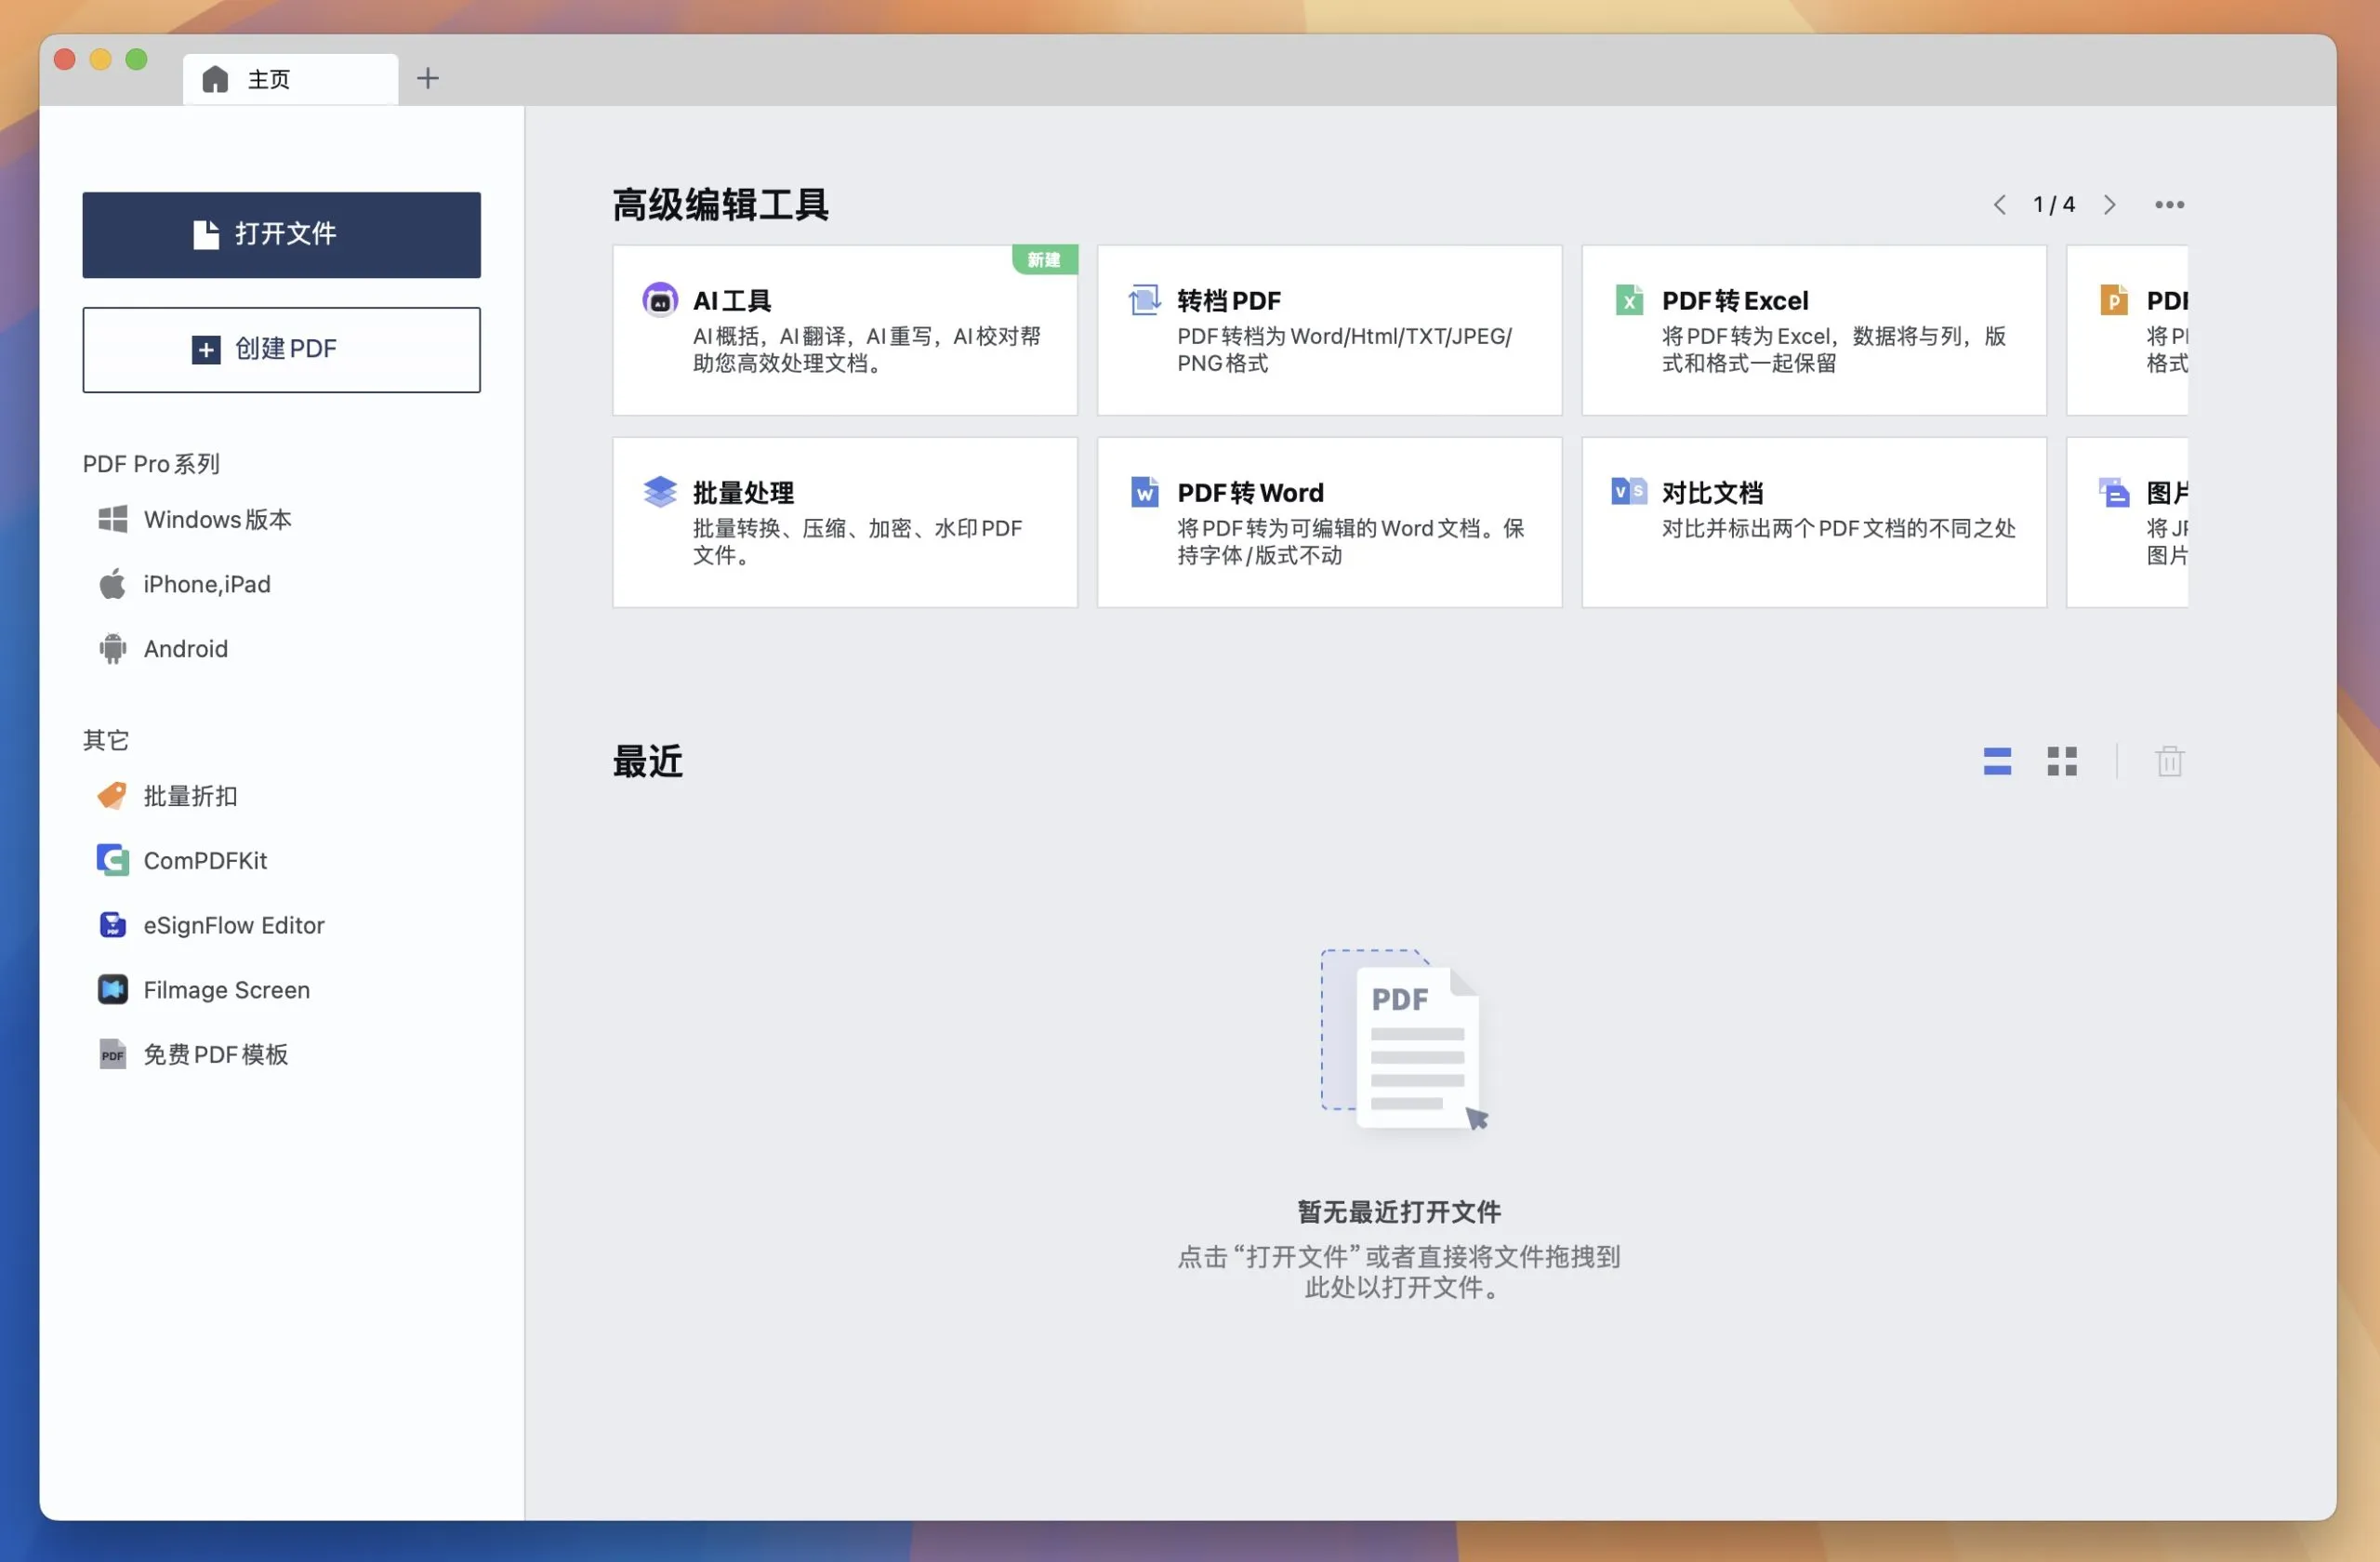The image size is (2380, 1562).
Task: Click the 1 / 4 page indicator
Action: coord(2054,205)
